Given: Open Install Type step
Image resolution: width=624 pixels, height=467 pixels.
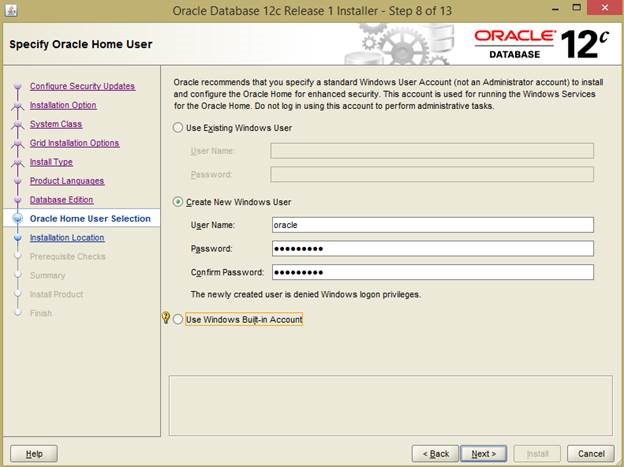Looking at the screenshot, I should tap(51, 162).
